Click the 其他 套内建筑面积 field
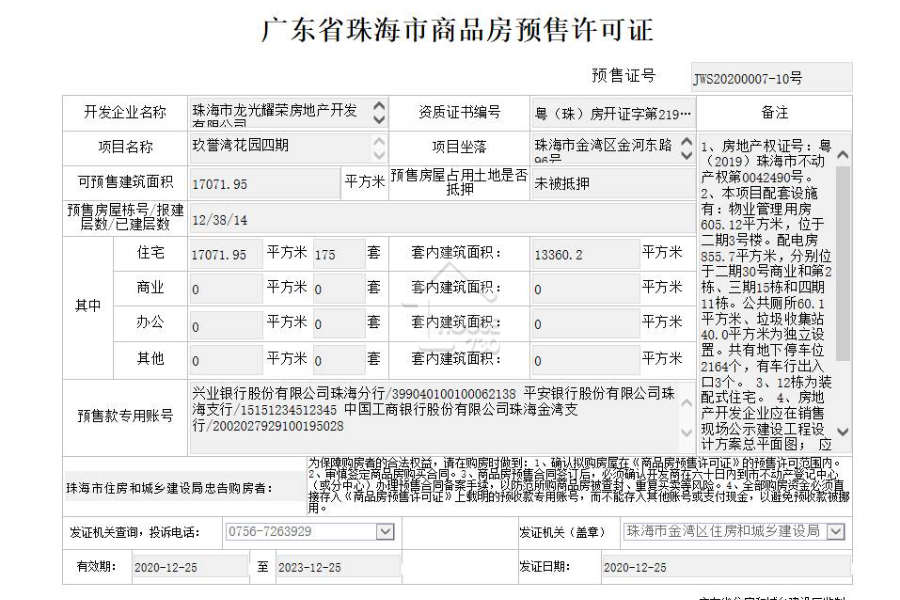This screenshot has width=900, height=600. point(585,361)
